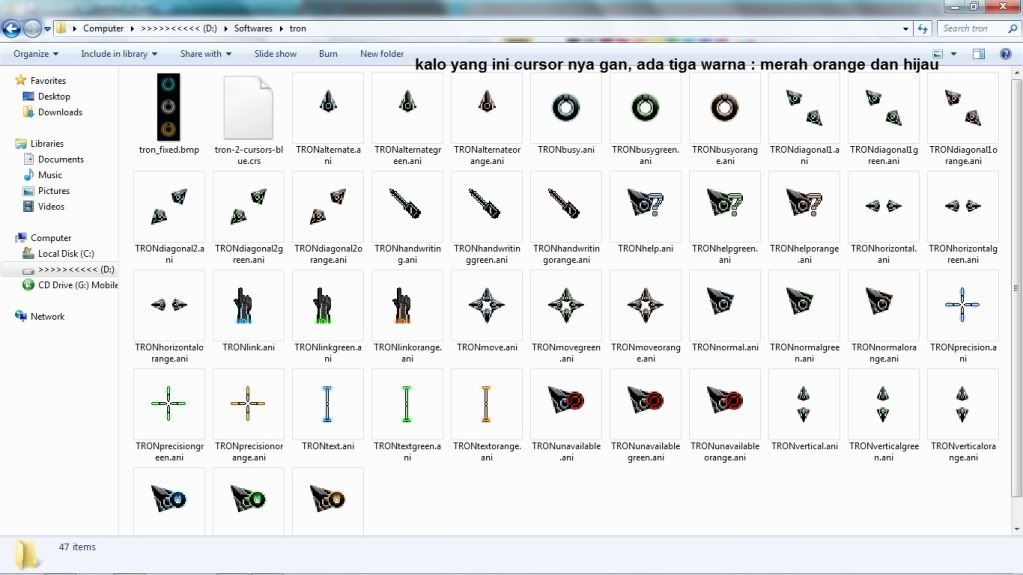
Task: Select TRONbusyorange.ani cursor file
Action: click(725, 108)
